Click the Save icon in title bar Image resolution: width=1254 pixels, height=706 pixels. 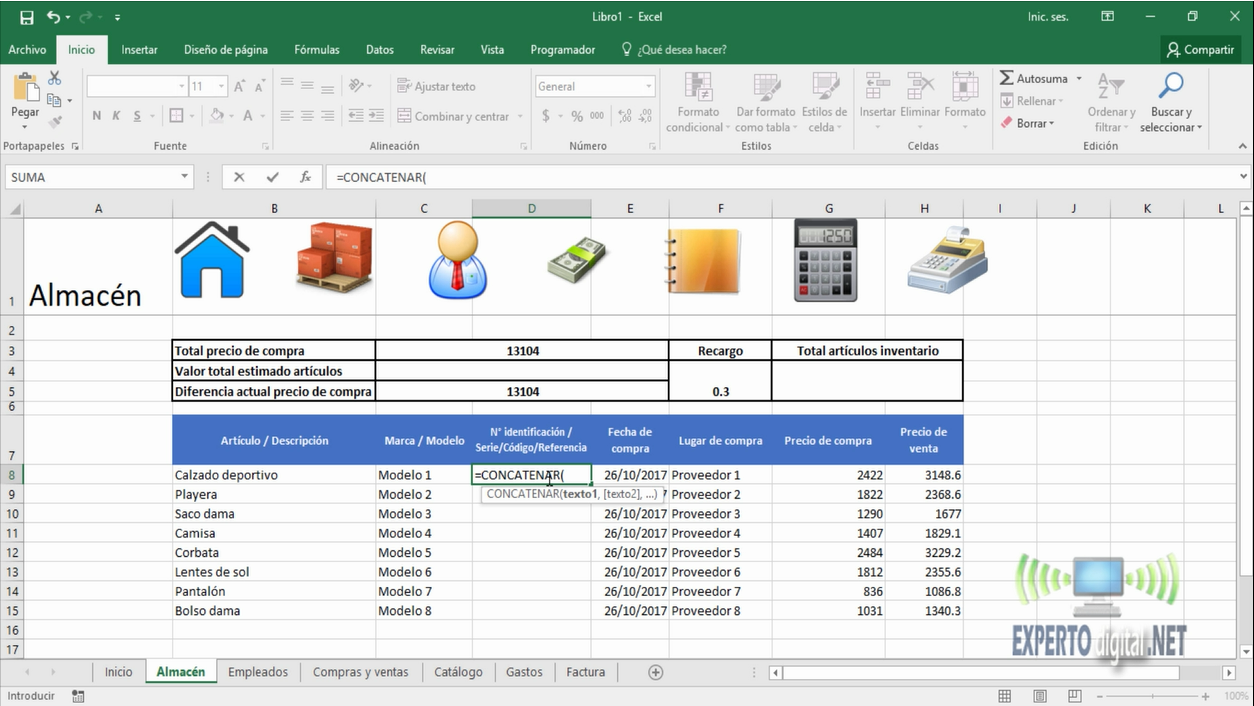click(27, 17)
